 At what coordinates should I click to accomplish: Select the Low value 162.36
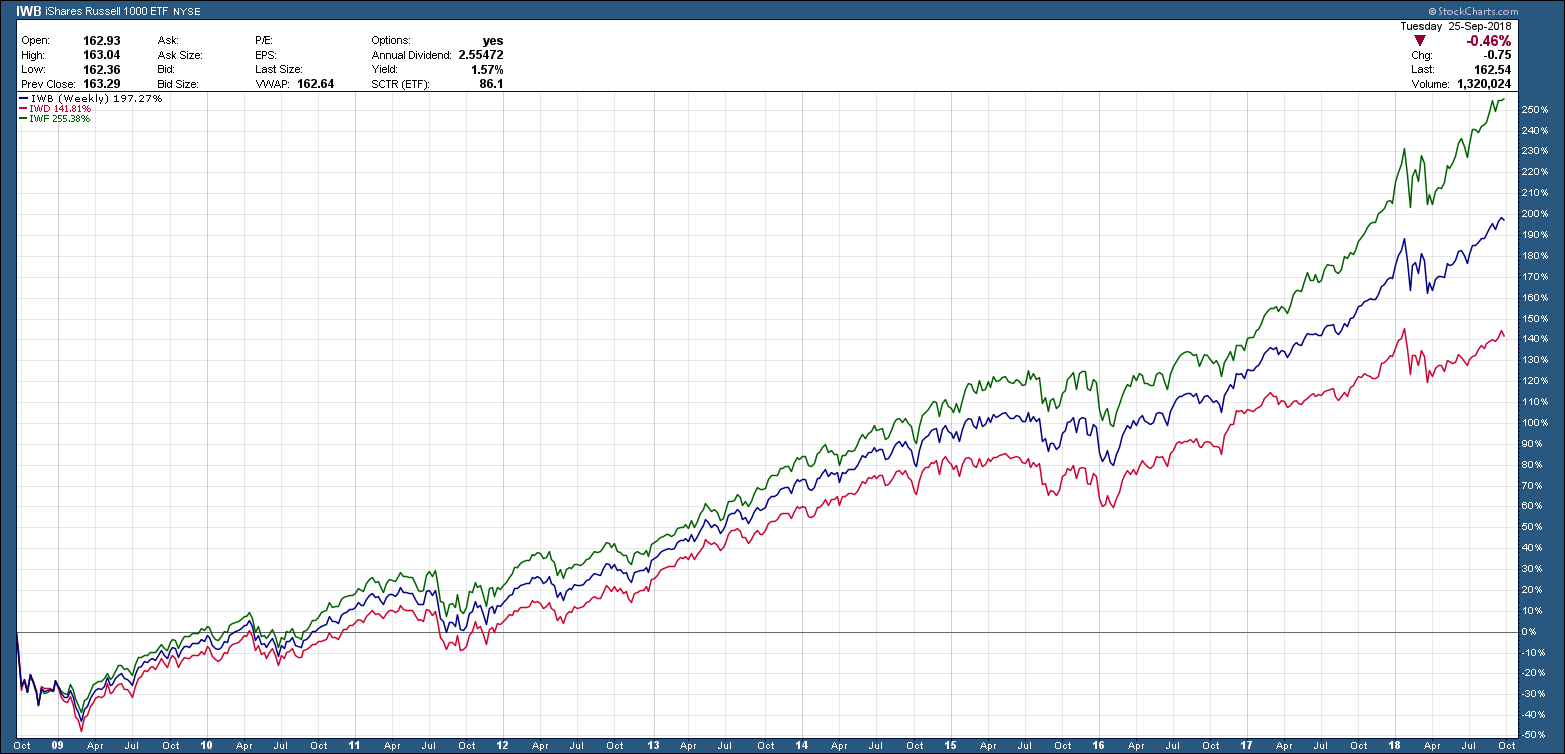point(103,70)
